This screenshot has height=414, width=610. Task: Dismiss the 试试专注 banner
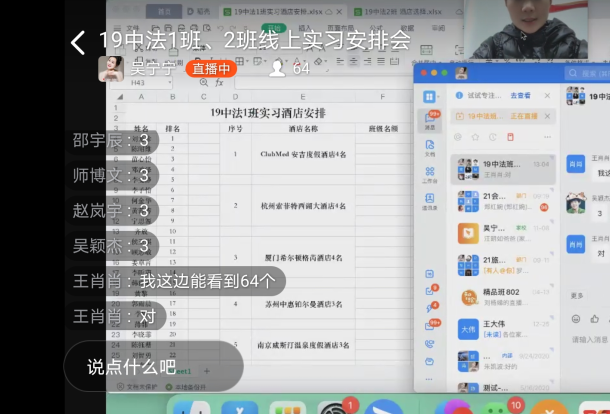tap(547, 95)
